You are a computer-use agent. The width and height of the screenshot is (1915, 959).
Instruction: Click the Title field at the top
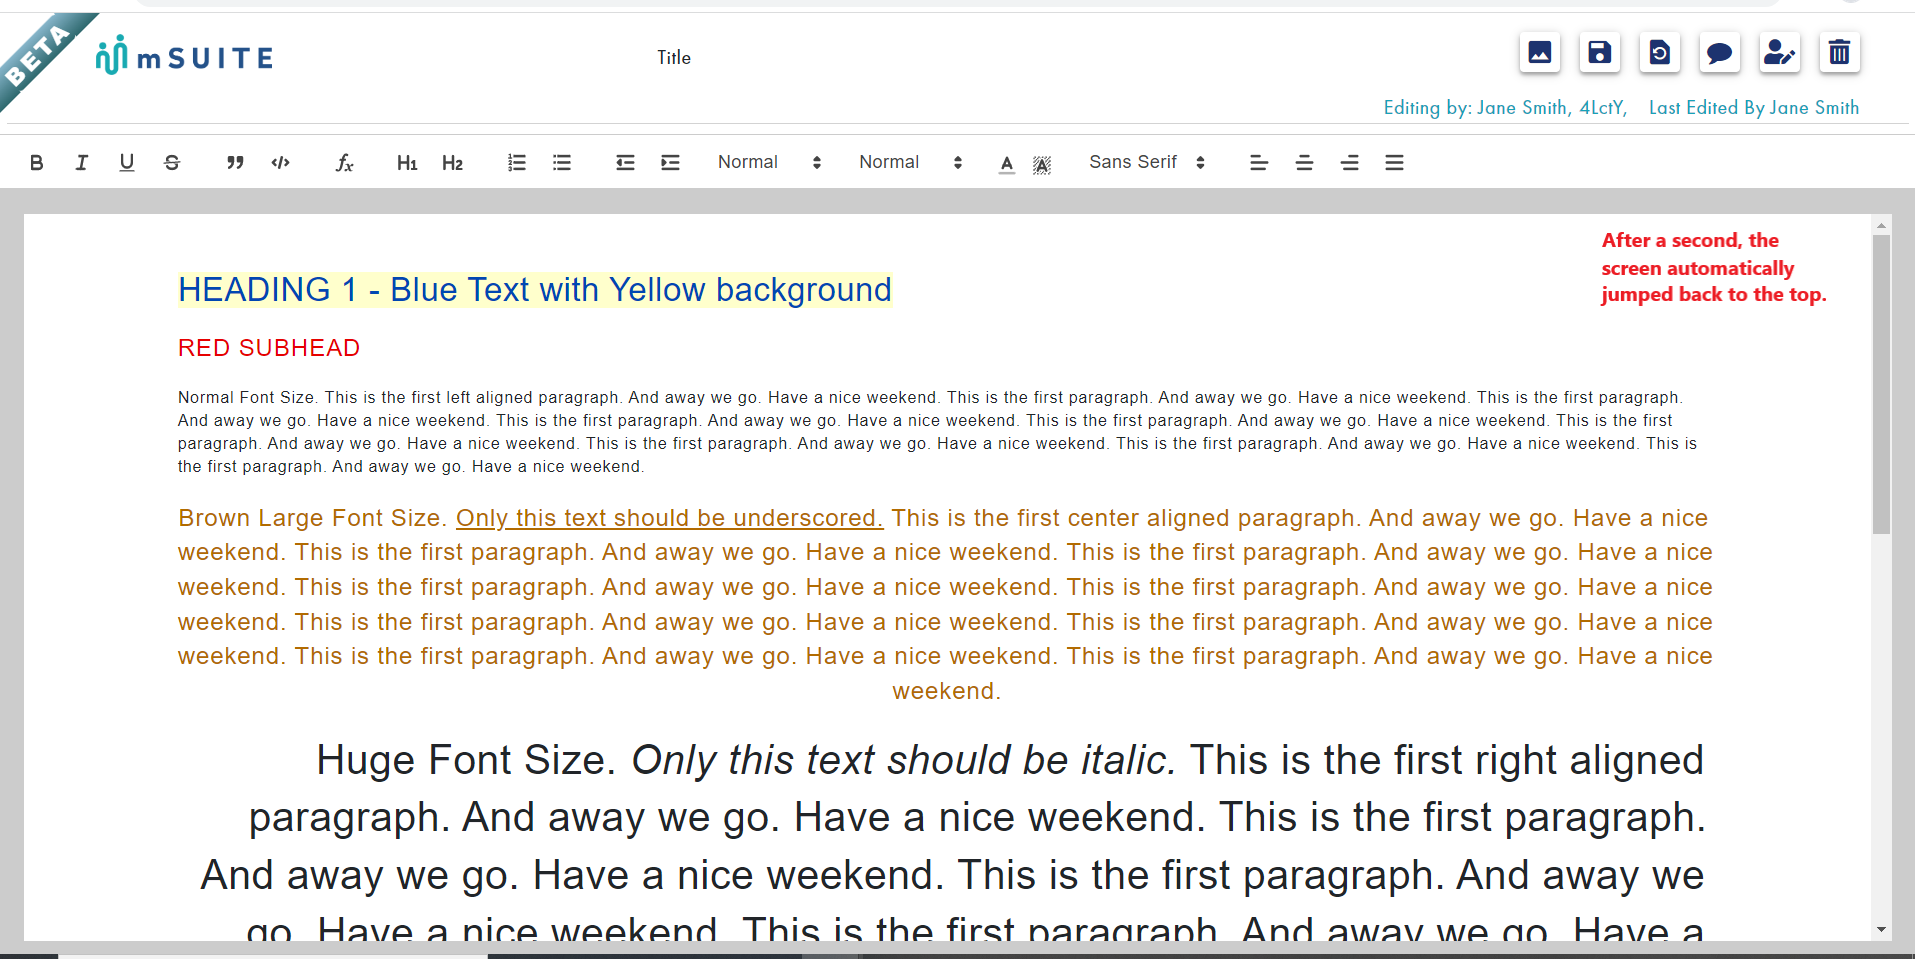(x=674, y=57)
